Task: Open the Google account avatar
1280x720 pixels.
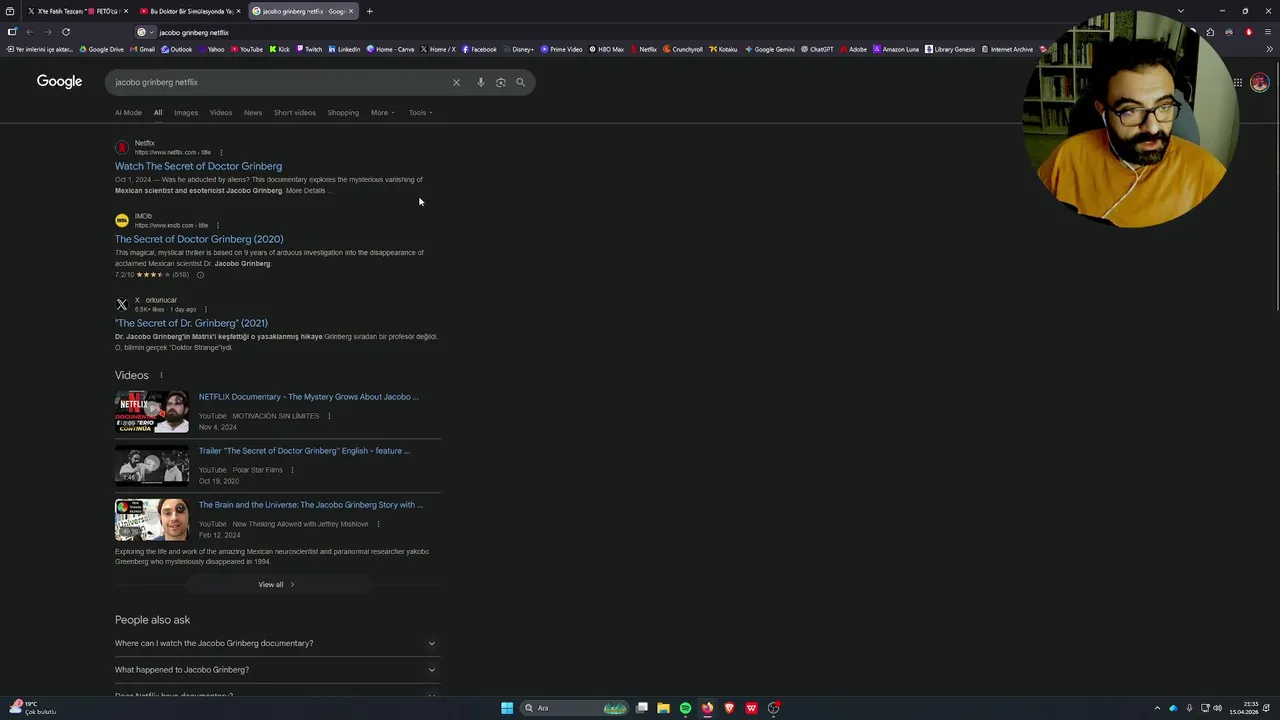Action: coord(1259,82)
